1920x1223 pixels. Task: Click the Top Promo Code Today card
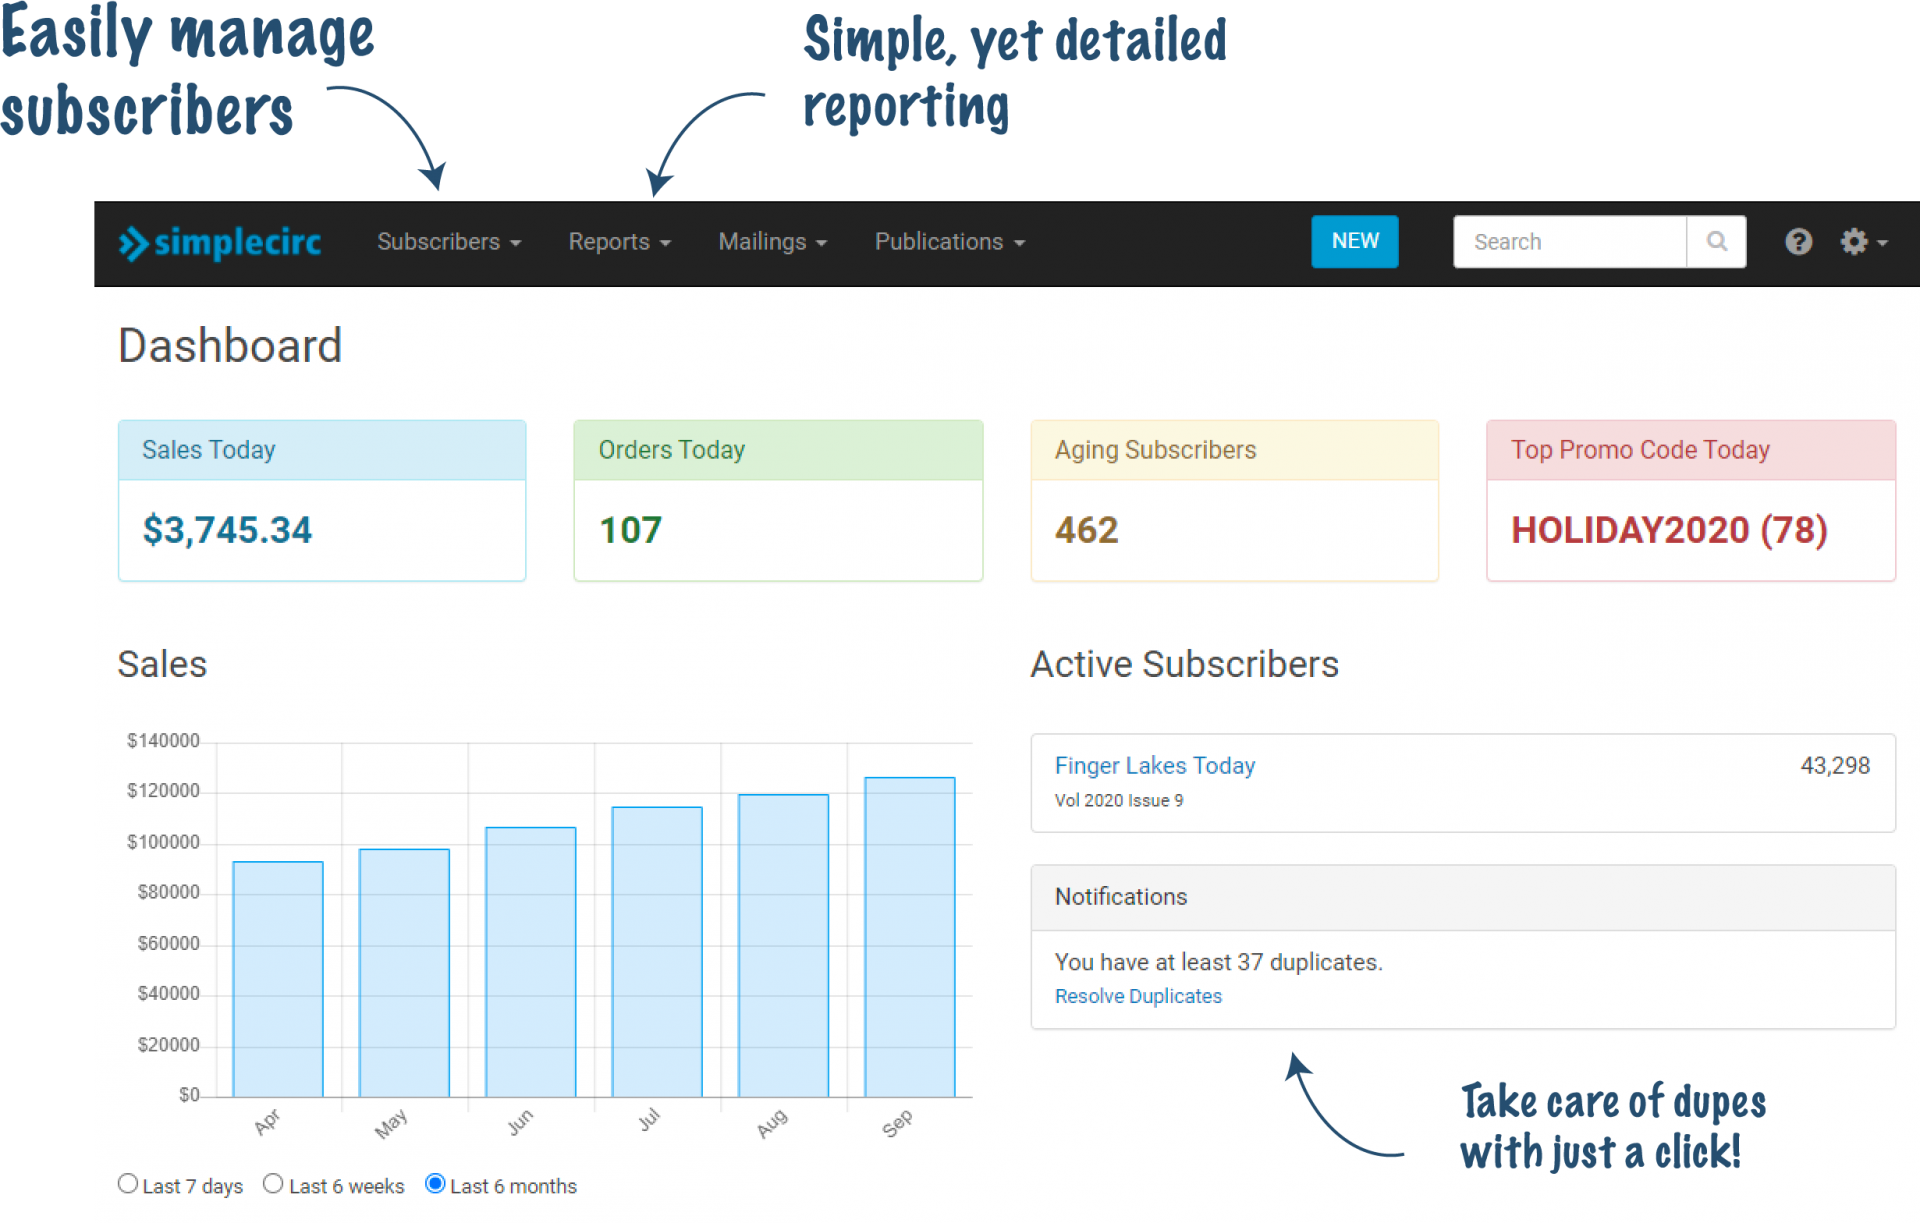tap(1690, 501)
